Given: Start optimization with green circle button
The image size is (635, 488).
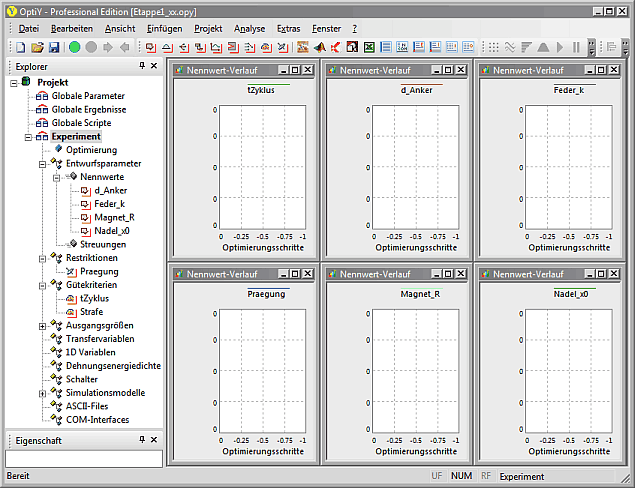Looking at the screenshot, I should (x=75, y=47).
